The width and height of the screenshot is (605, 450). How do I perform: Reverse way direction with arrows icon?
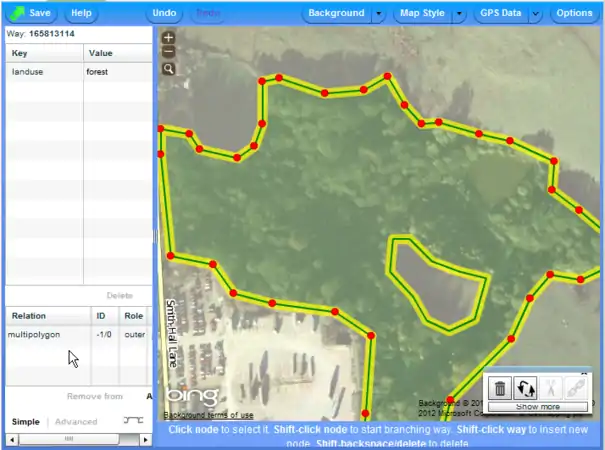click(x=526, y=387)
